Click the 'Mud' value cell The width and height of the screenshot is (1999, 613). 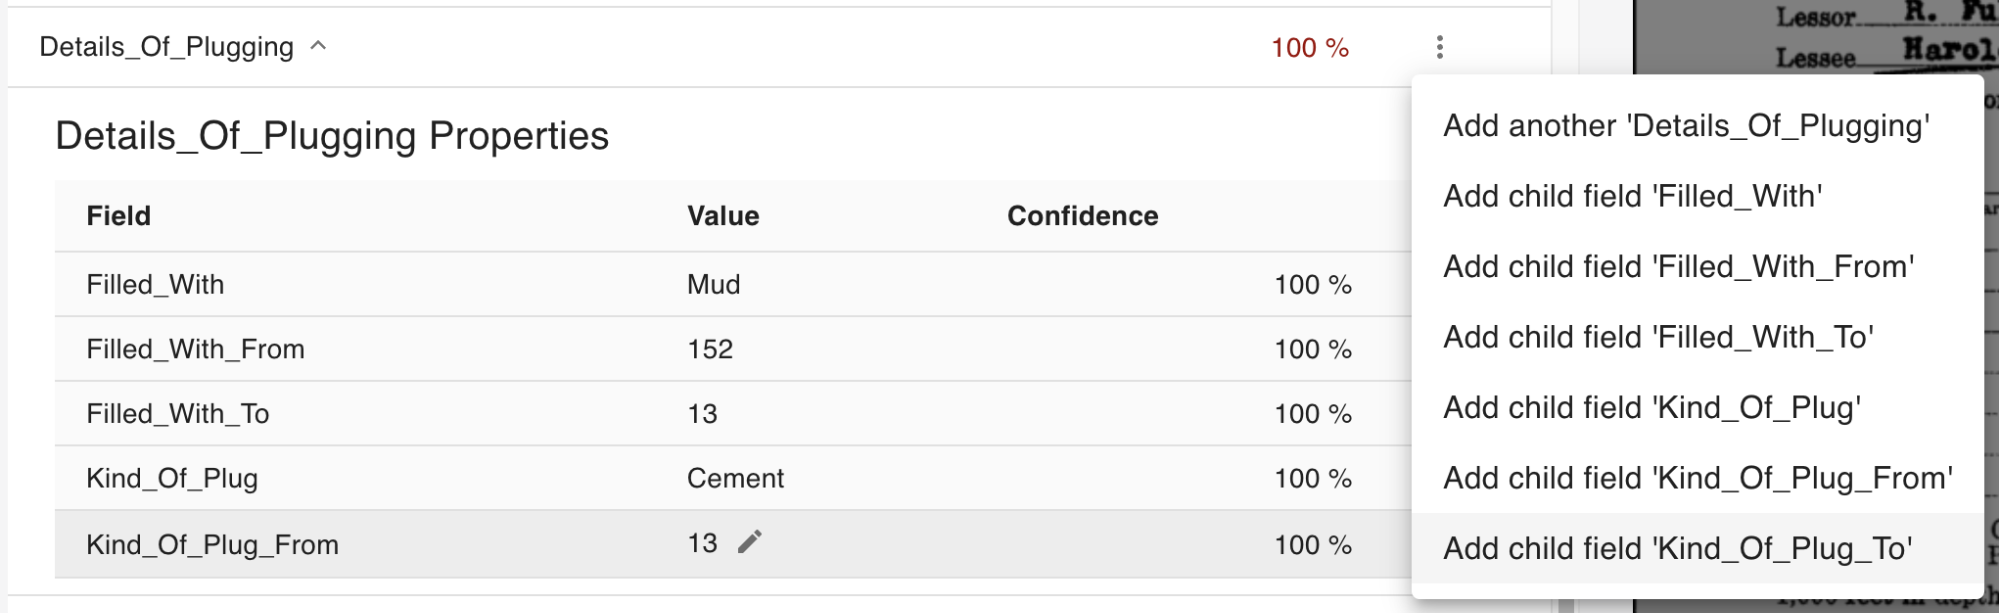(713, 285)
